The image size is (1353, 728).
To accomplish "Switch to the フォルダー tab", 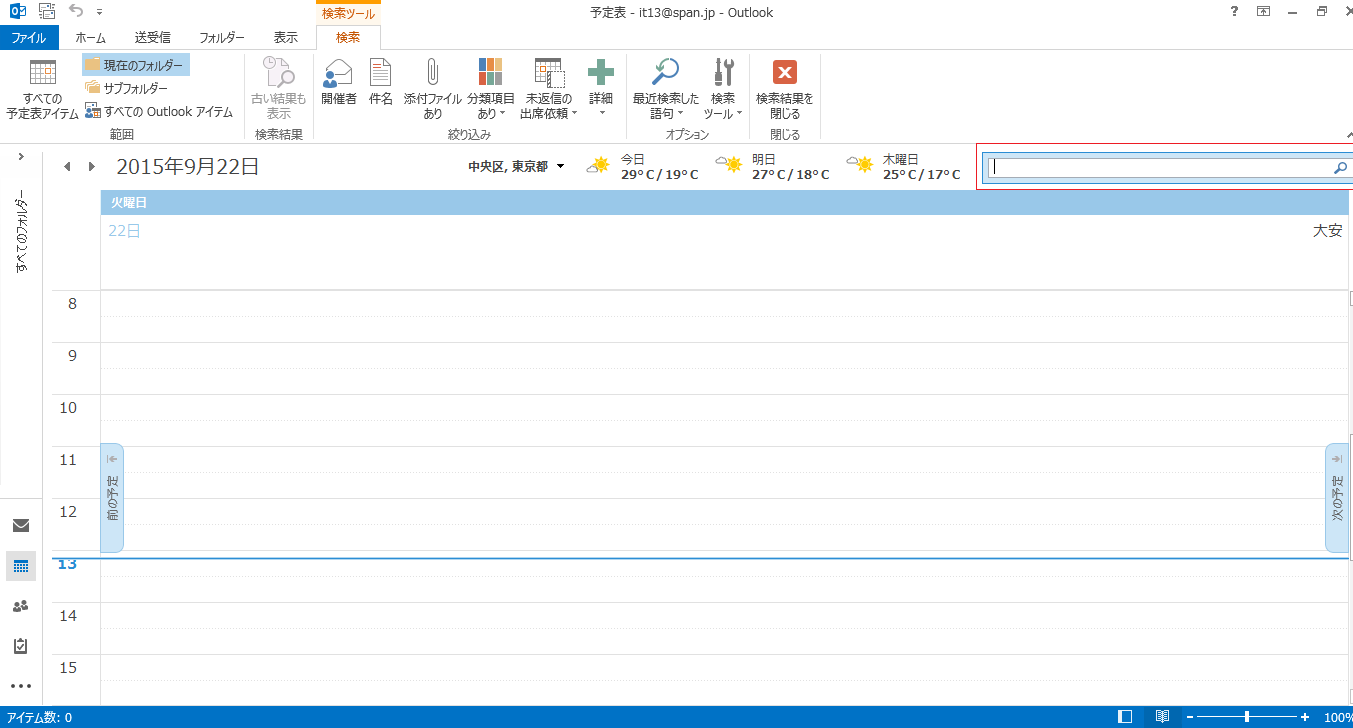I will 222,38.
